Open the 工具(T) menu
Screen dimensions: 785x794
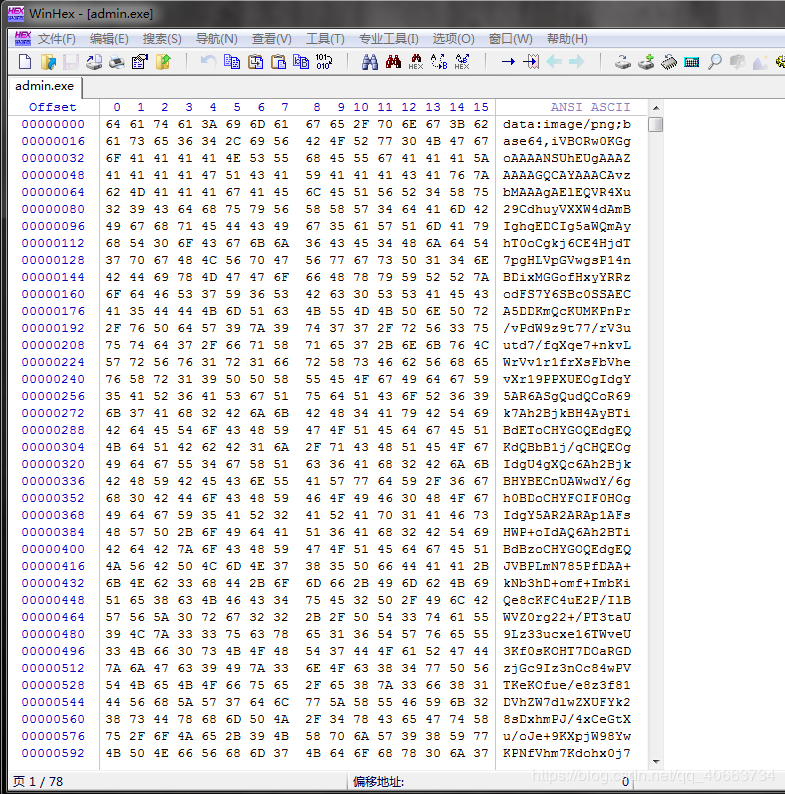tap(325, 39)
